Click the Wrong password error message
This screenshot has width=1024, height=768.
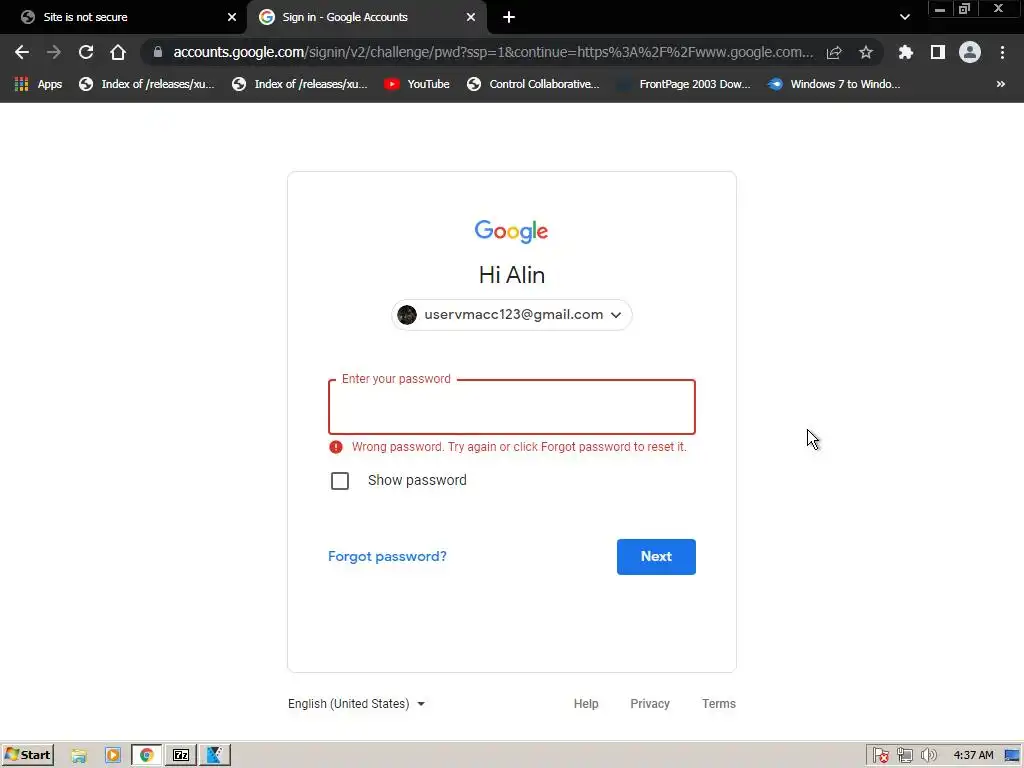pyautogui.click(x=519, y=447)
